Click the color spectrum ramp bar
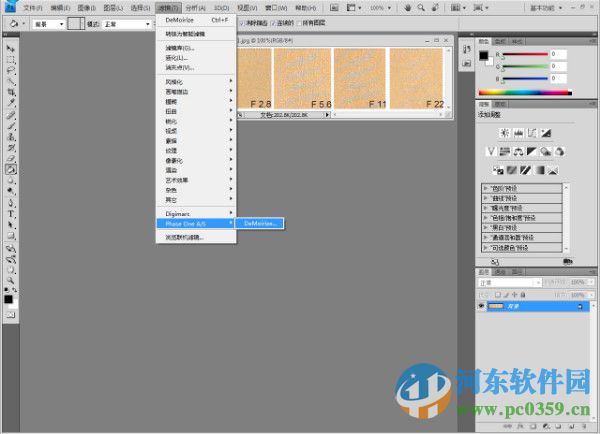Viewport: 600px width, 434px height. (x=525, y=92)
